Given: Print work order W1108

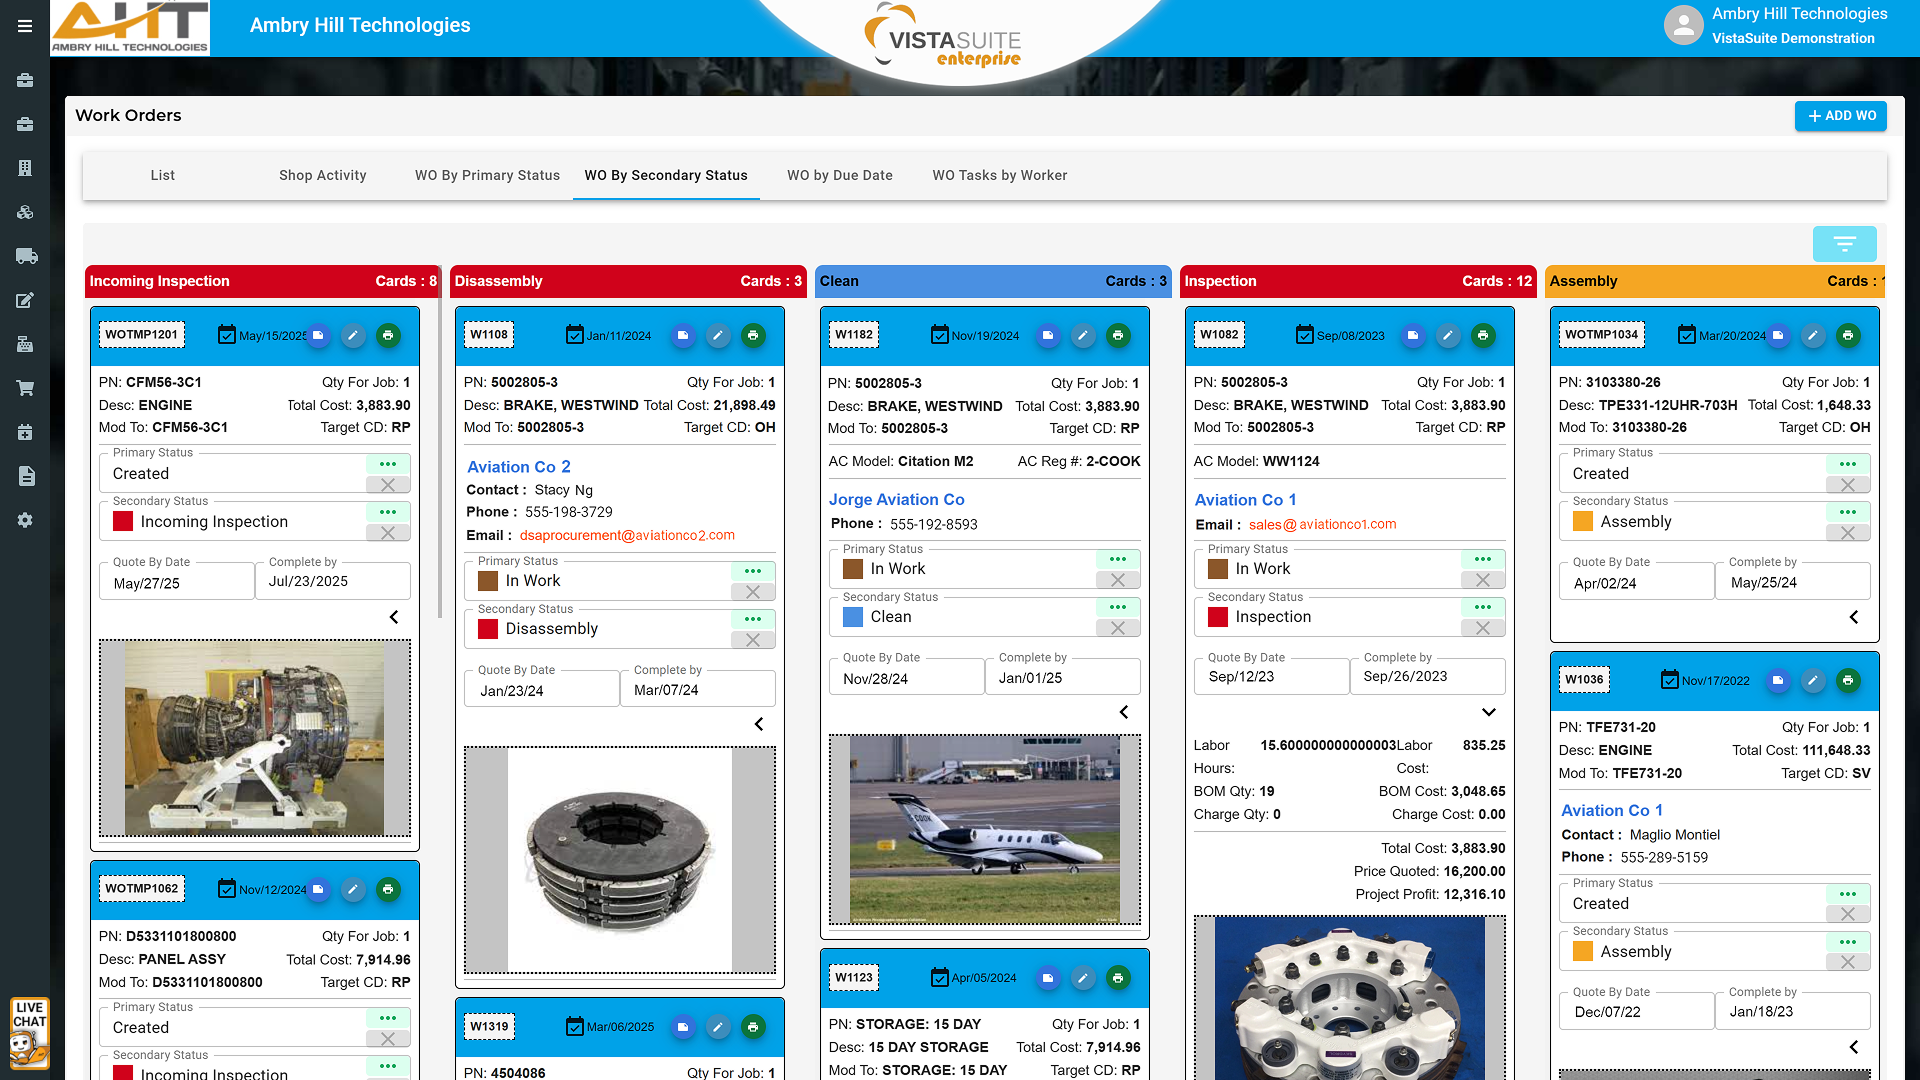Looking at the screenshot, I should point(753,336).
